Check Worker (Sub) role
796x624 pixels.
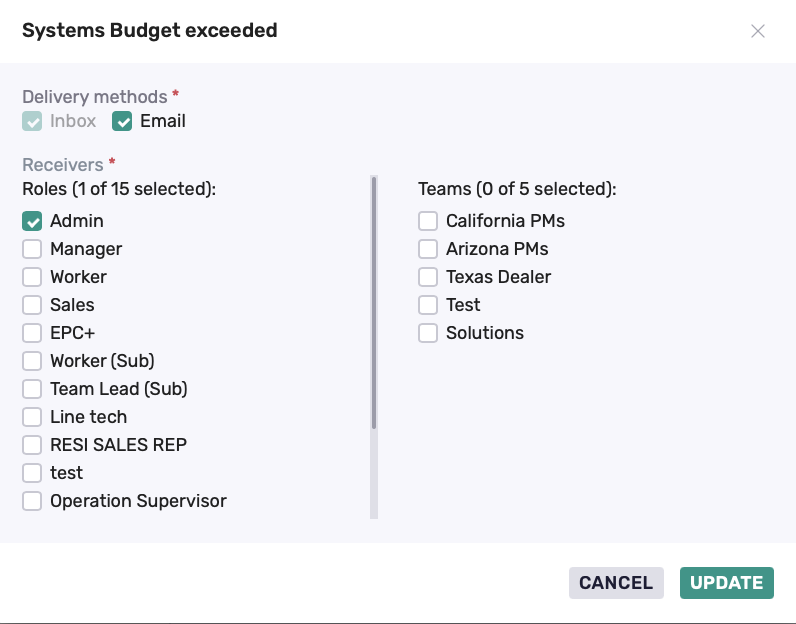(x=32, y=361)
